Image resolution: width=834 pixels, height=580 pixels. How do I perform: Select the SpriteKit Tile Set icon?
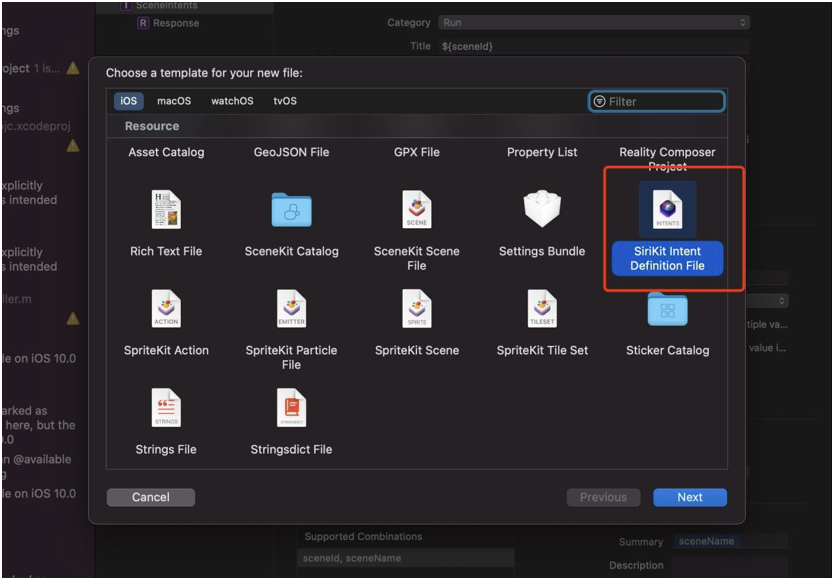click(x=542, y=309)
